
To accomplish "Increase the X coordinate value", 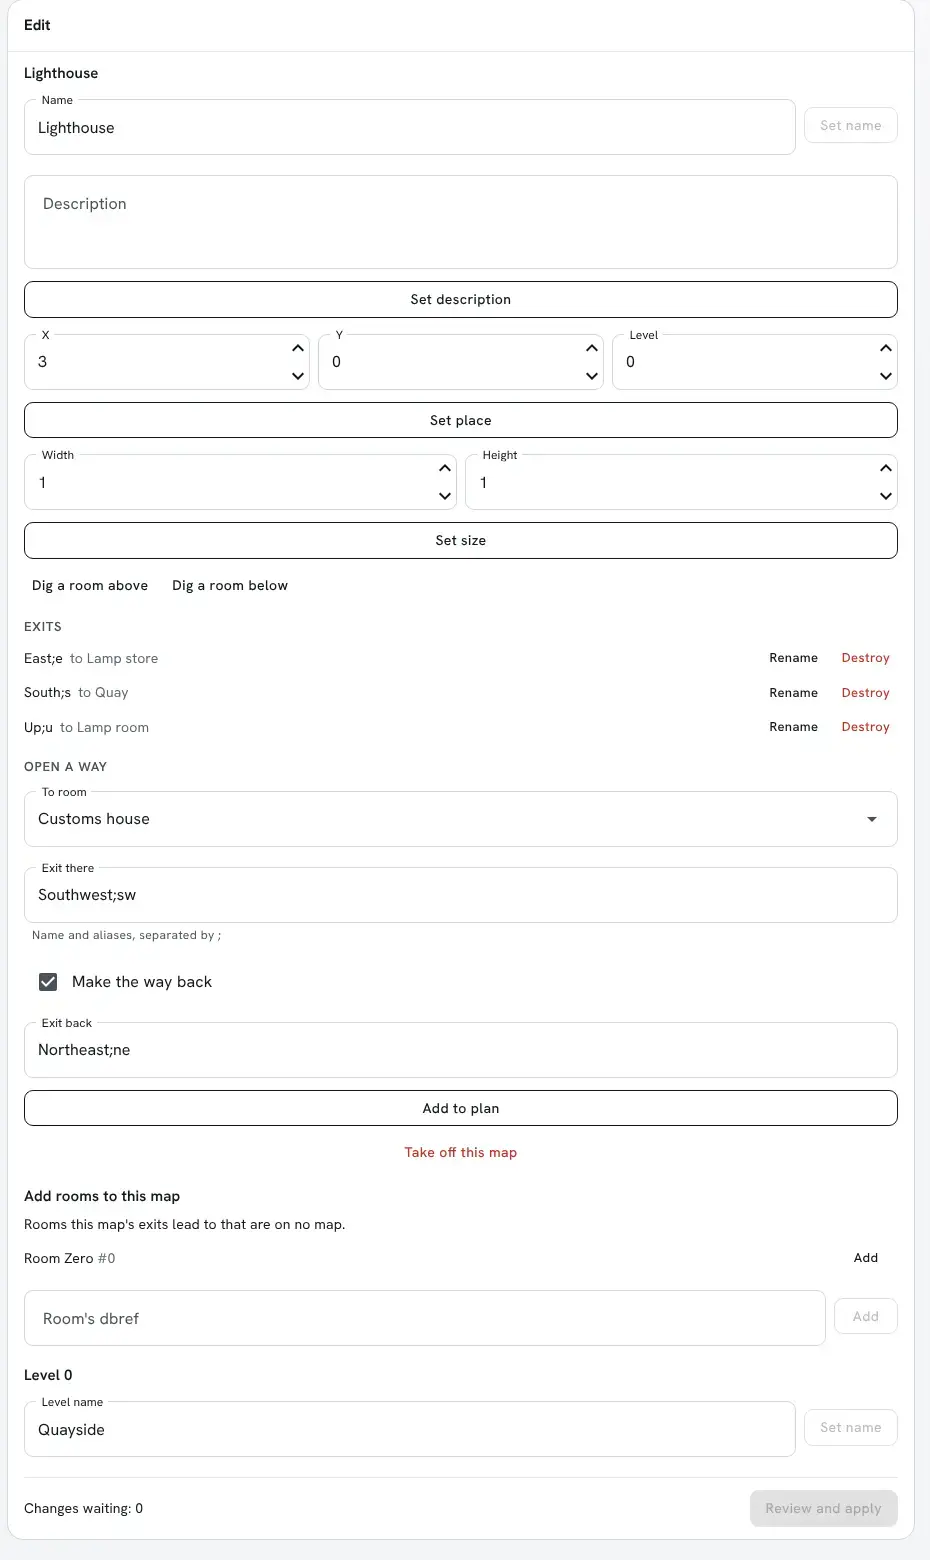I will (x=298, y=348).
